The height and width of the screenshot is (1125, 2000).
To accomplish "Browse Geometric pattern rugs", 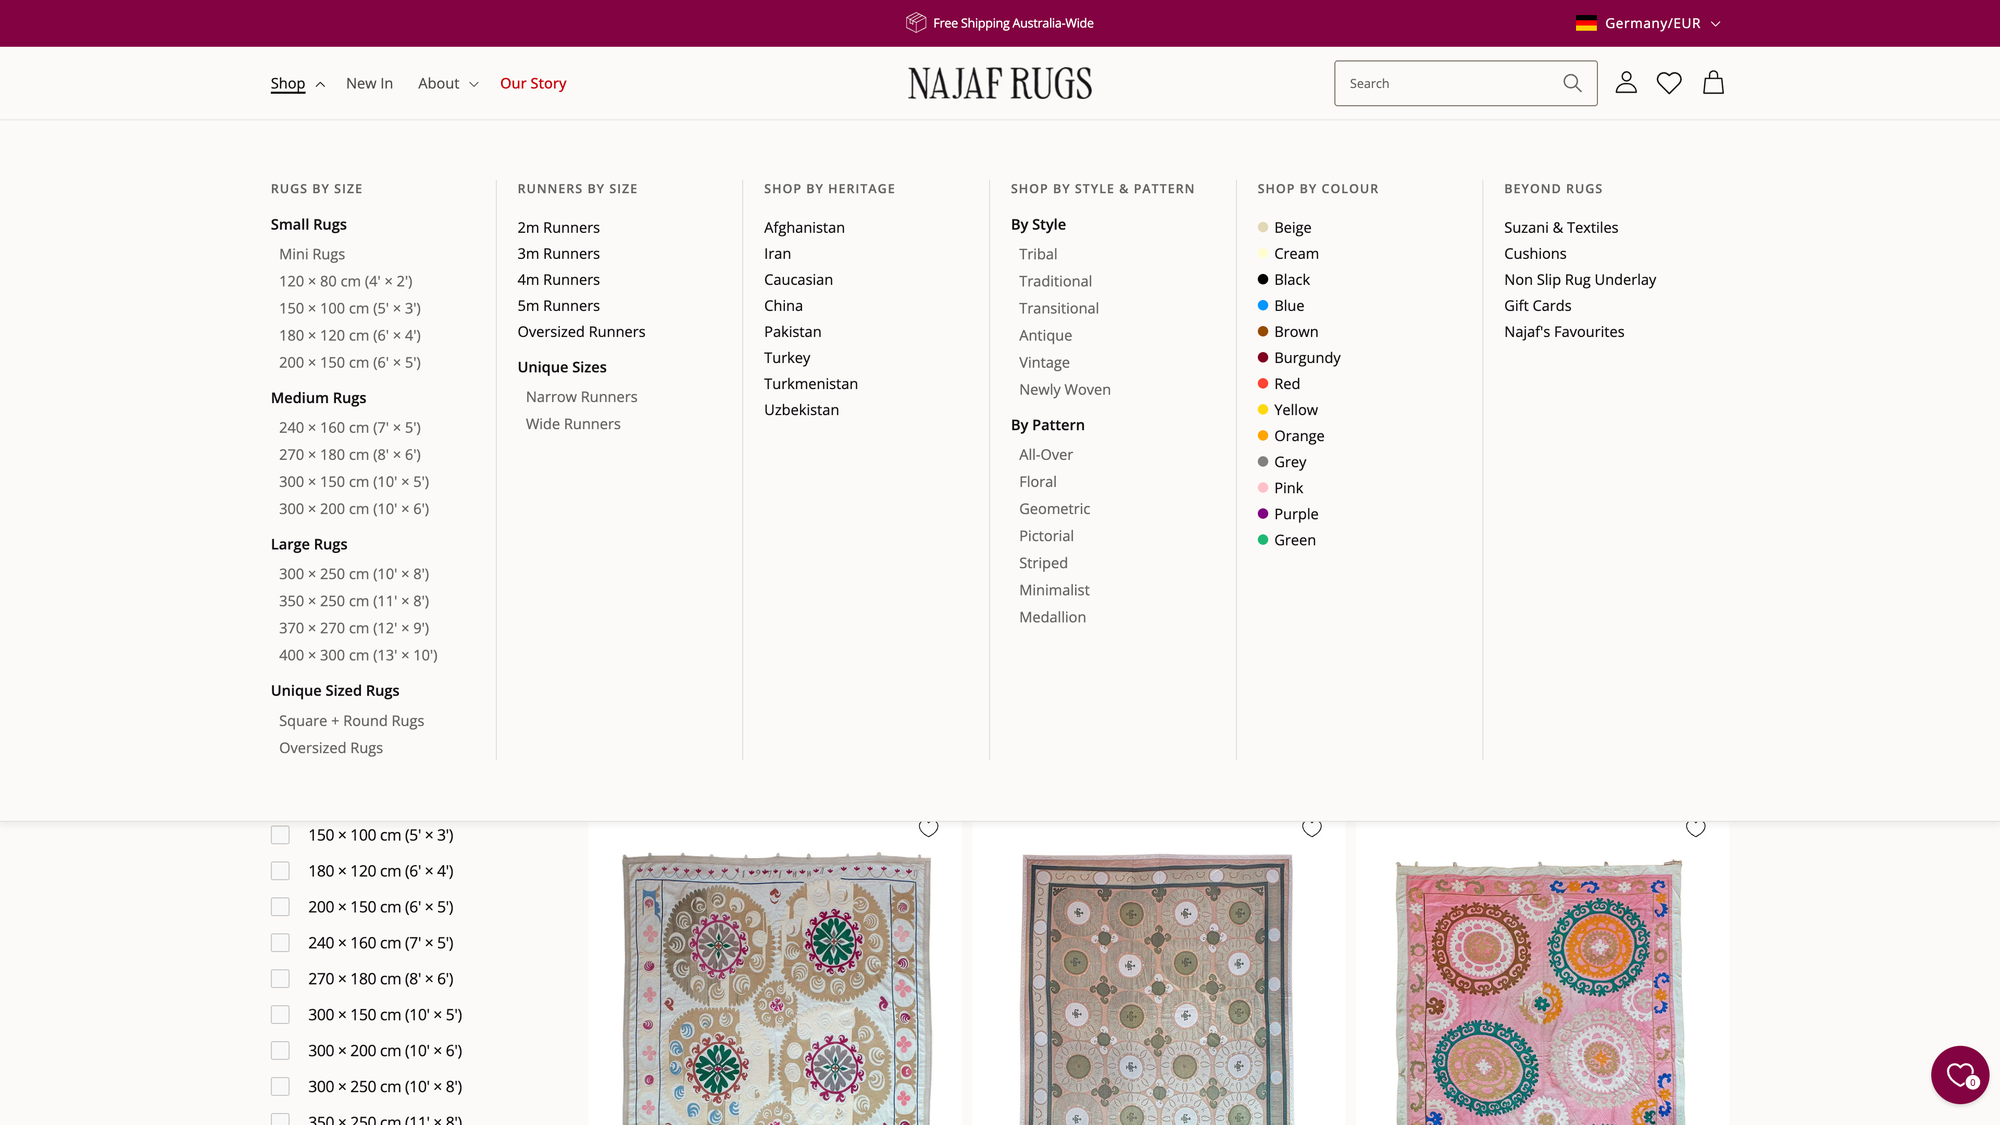I will (x=1054, y=510).
